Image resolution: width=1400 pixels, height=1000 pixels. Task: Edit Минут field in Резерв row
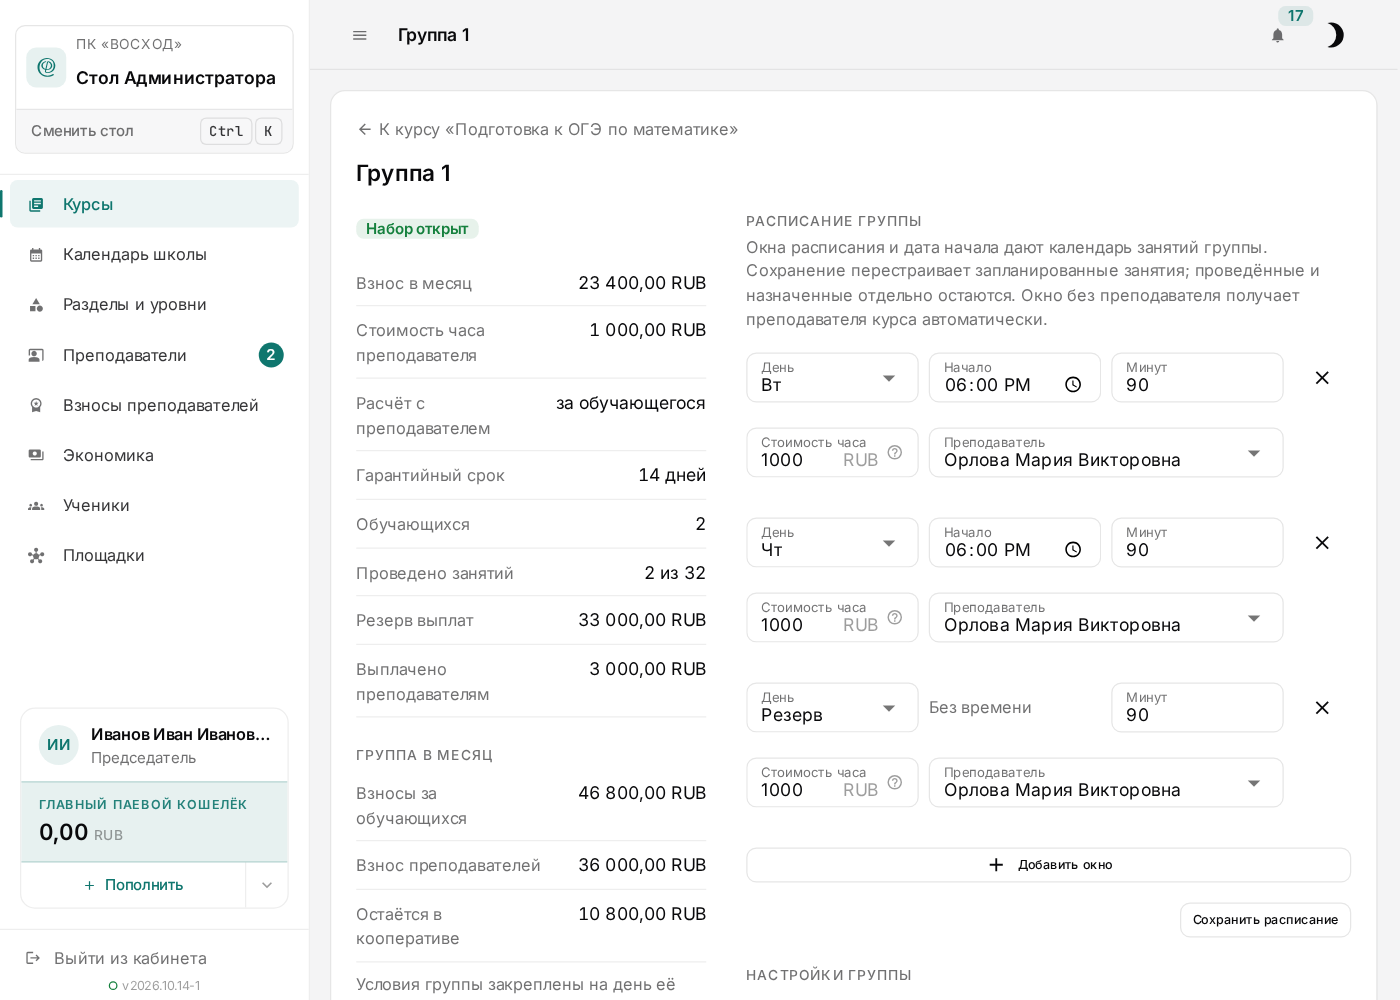pyautogui.click(x=1197, y=708)
